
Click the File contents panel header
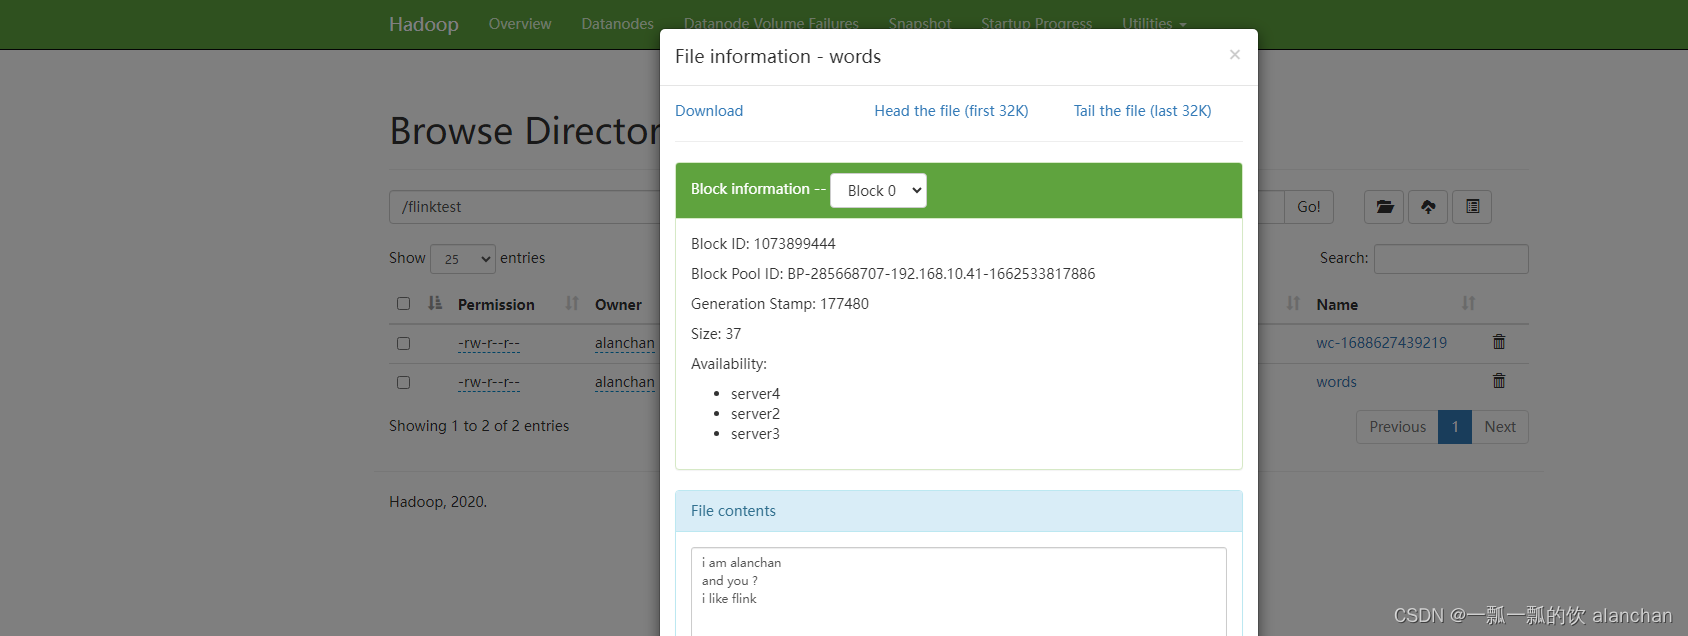958,511
